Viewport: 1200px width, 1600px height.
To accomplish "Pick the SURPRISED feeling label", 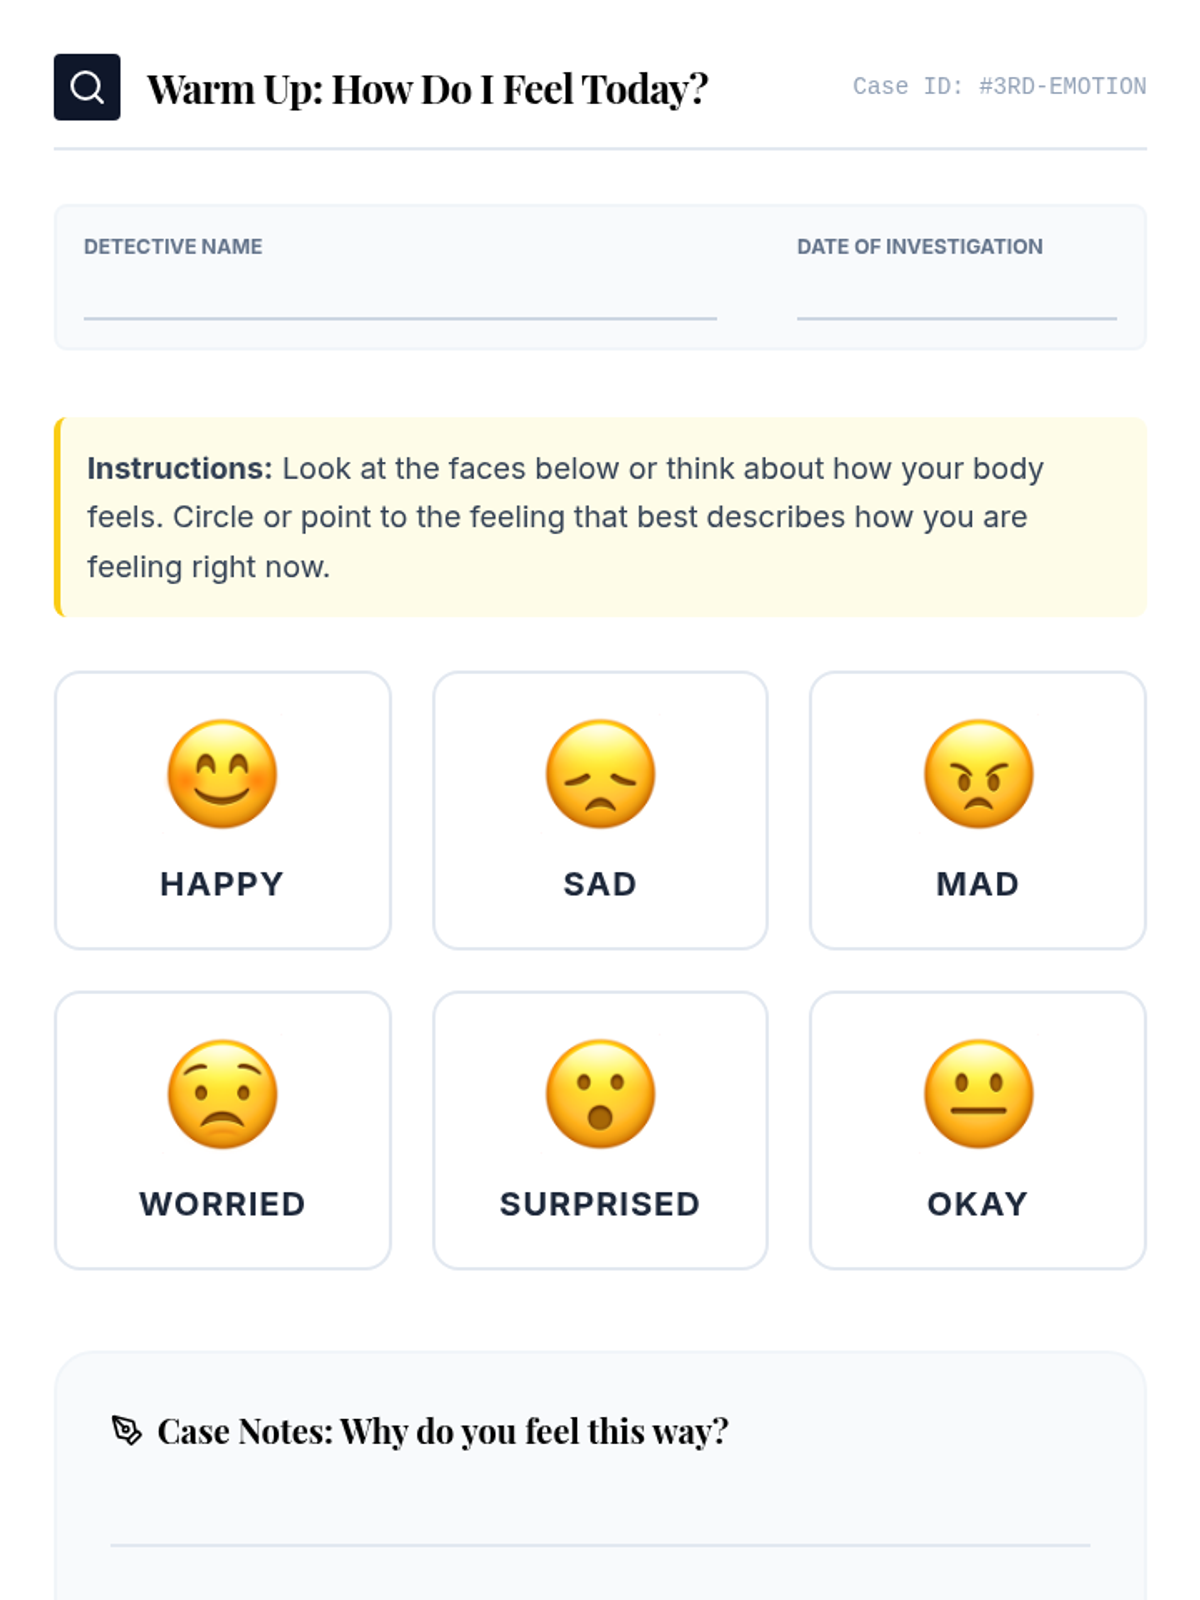I will (600, 1204).
